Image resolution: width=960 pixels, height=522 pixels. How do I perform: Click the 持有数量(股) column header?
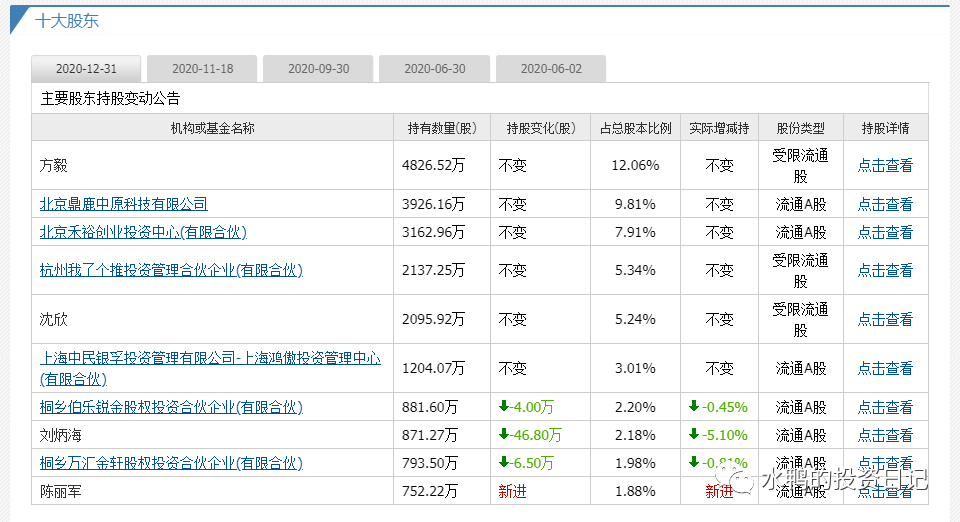tap(442, 128)
